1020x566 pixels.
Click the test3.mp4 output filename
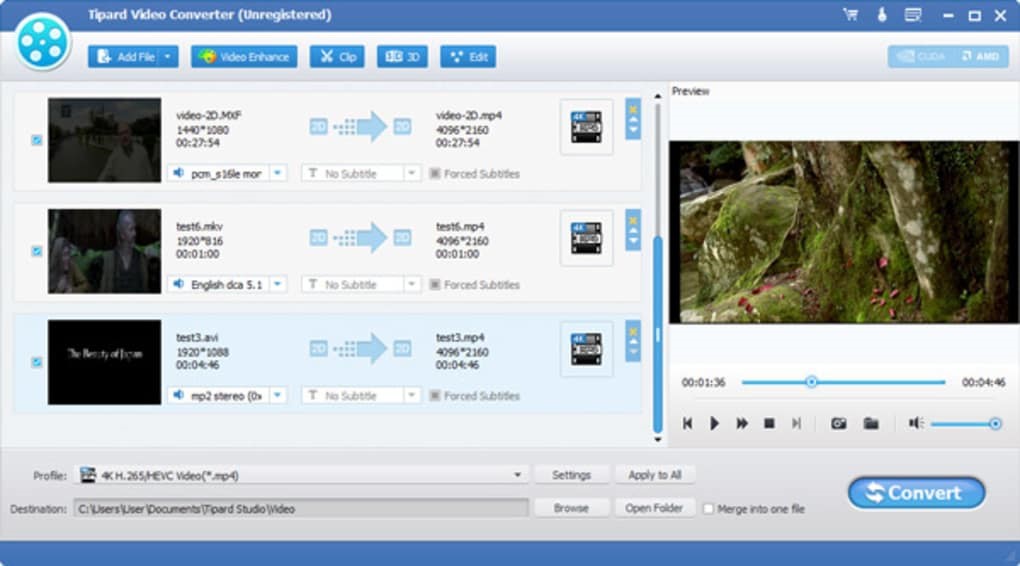pyautogui.click(x=460, y=338)
